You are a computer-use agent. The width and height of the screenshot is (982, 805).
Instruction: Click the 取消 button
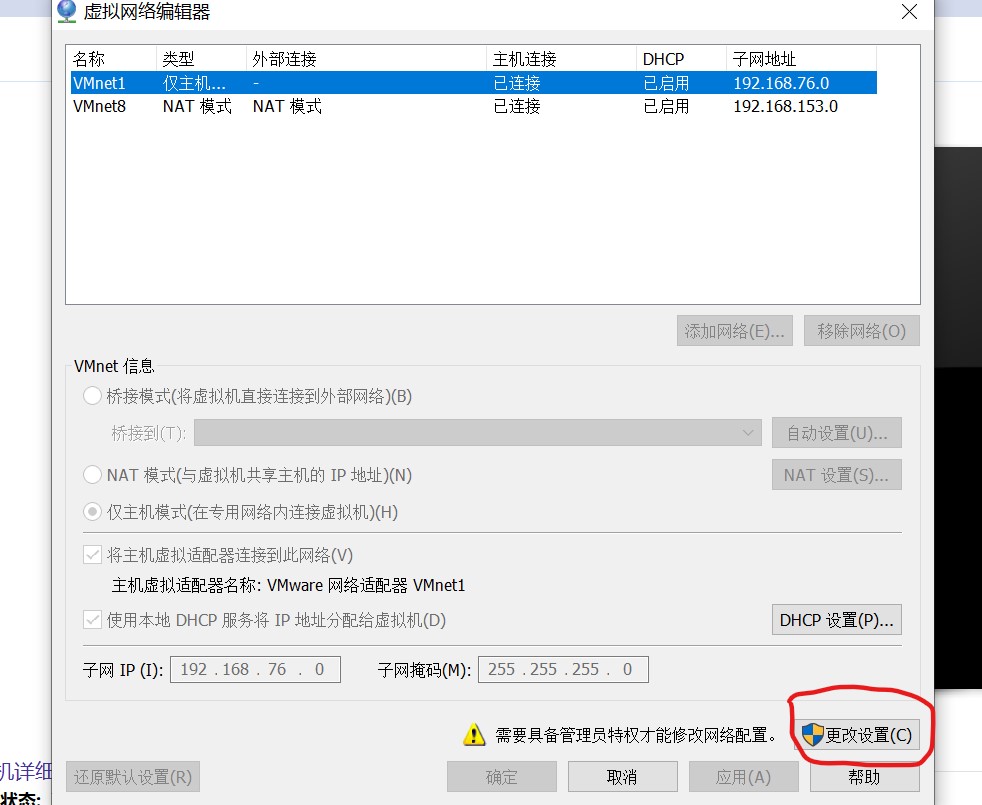point(623,777)
